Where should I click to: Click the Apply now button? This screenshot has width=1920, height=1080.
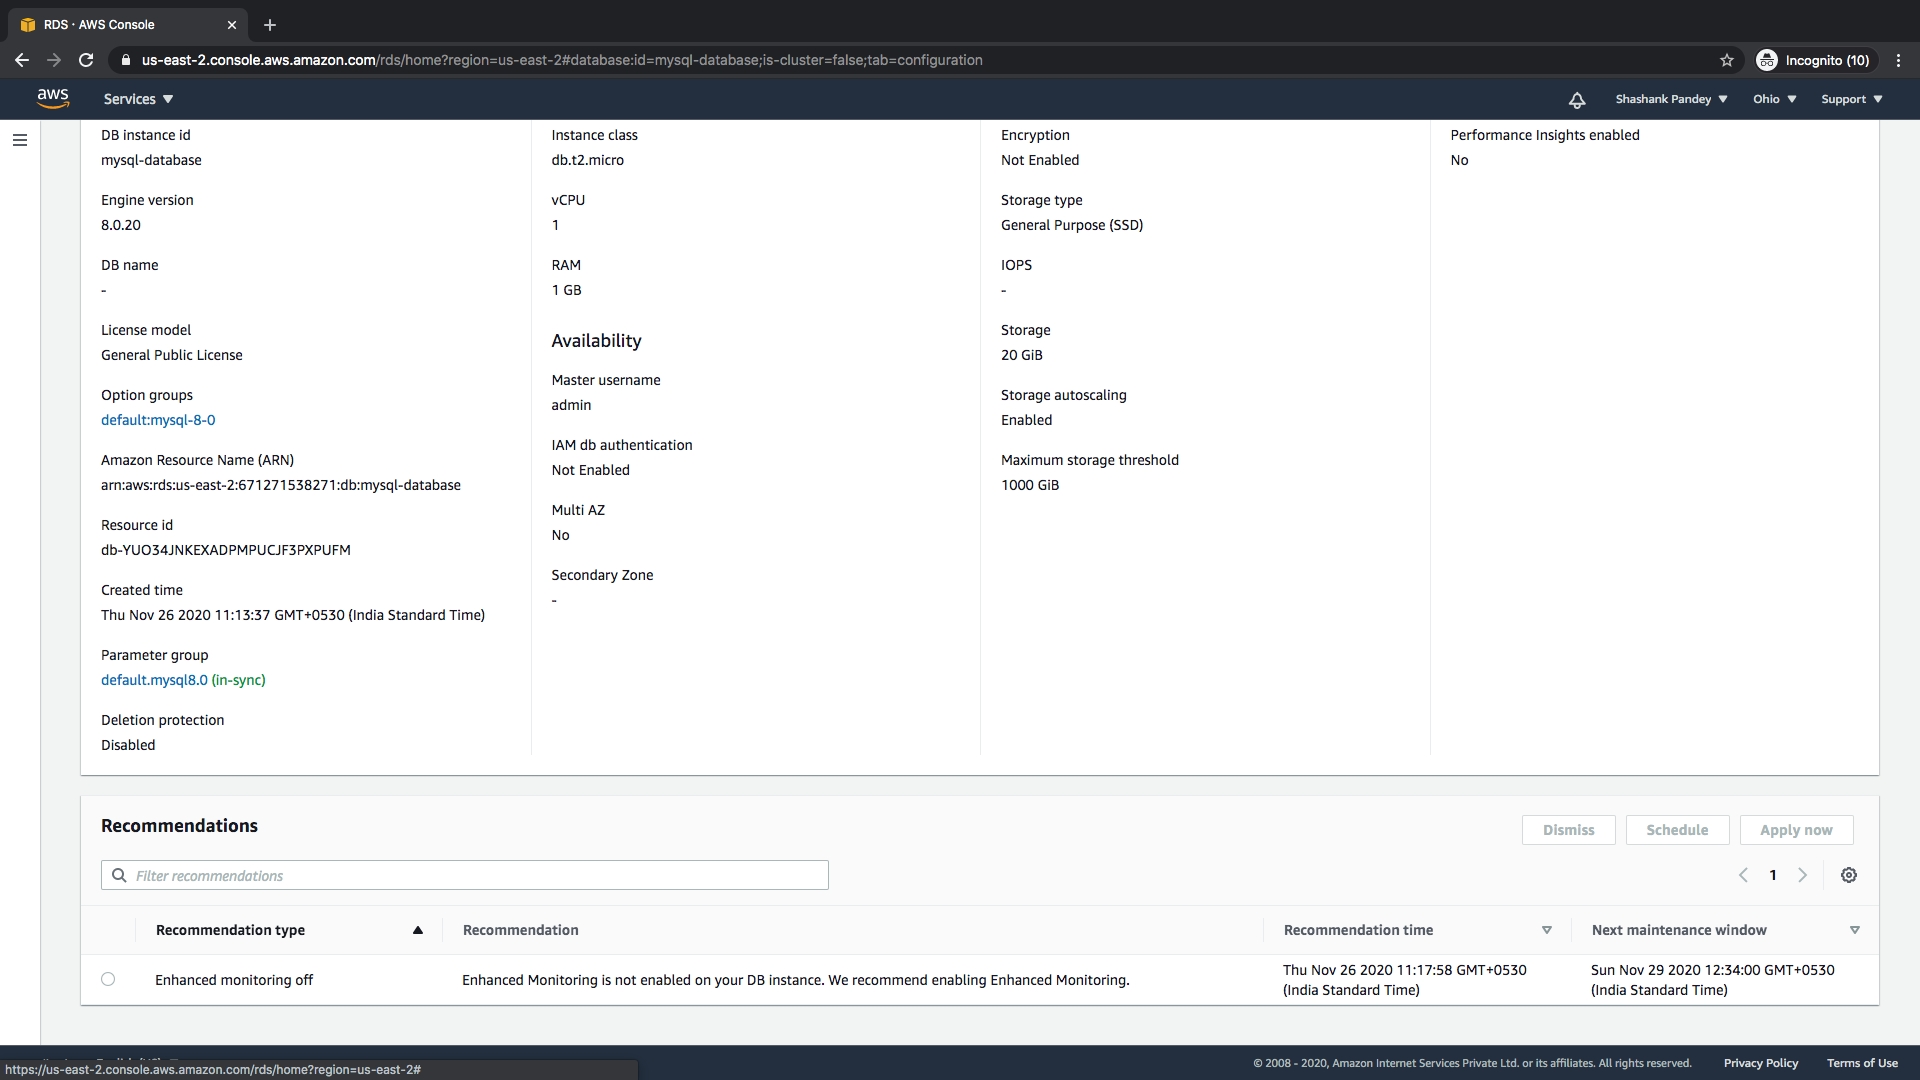click(x=1796, y=830)
